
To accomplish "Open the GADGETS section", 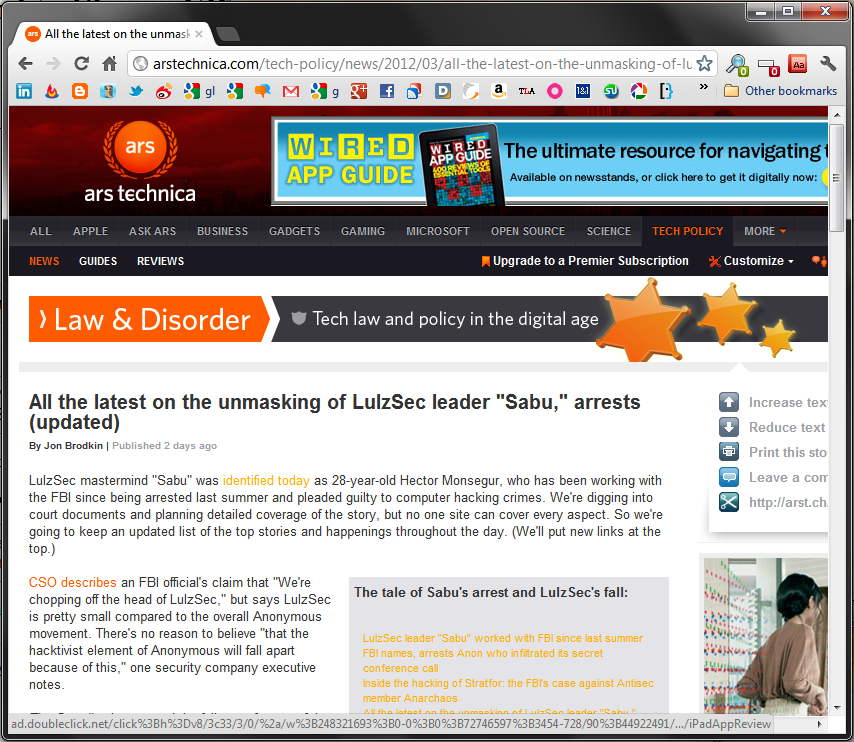I will tap(295, 231).
